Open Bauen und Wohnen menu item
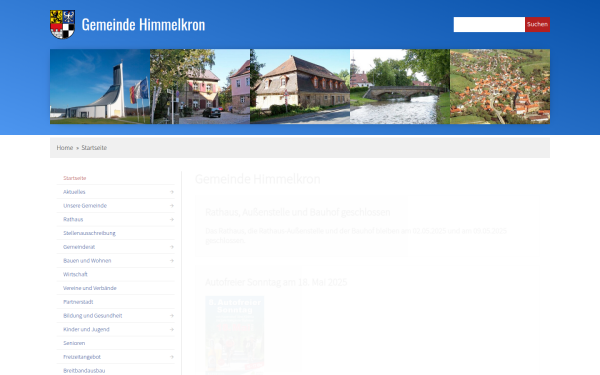 pos(87,261)
